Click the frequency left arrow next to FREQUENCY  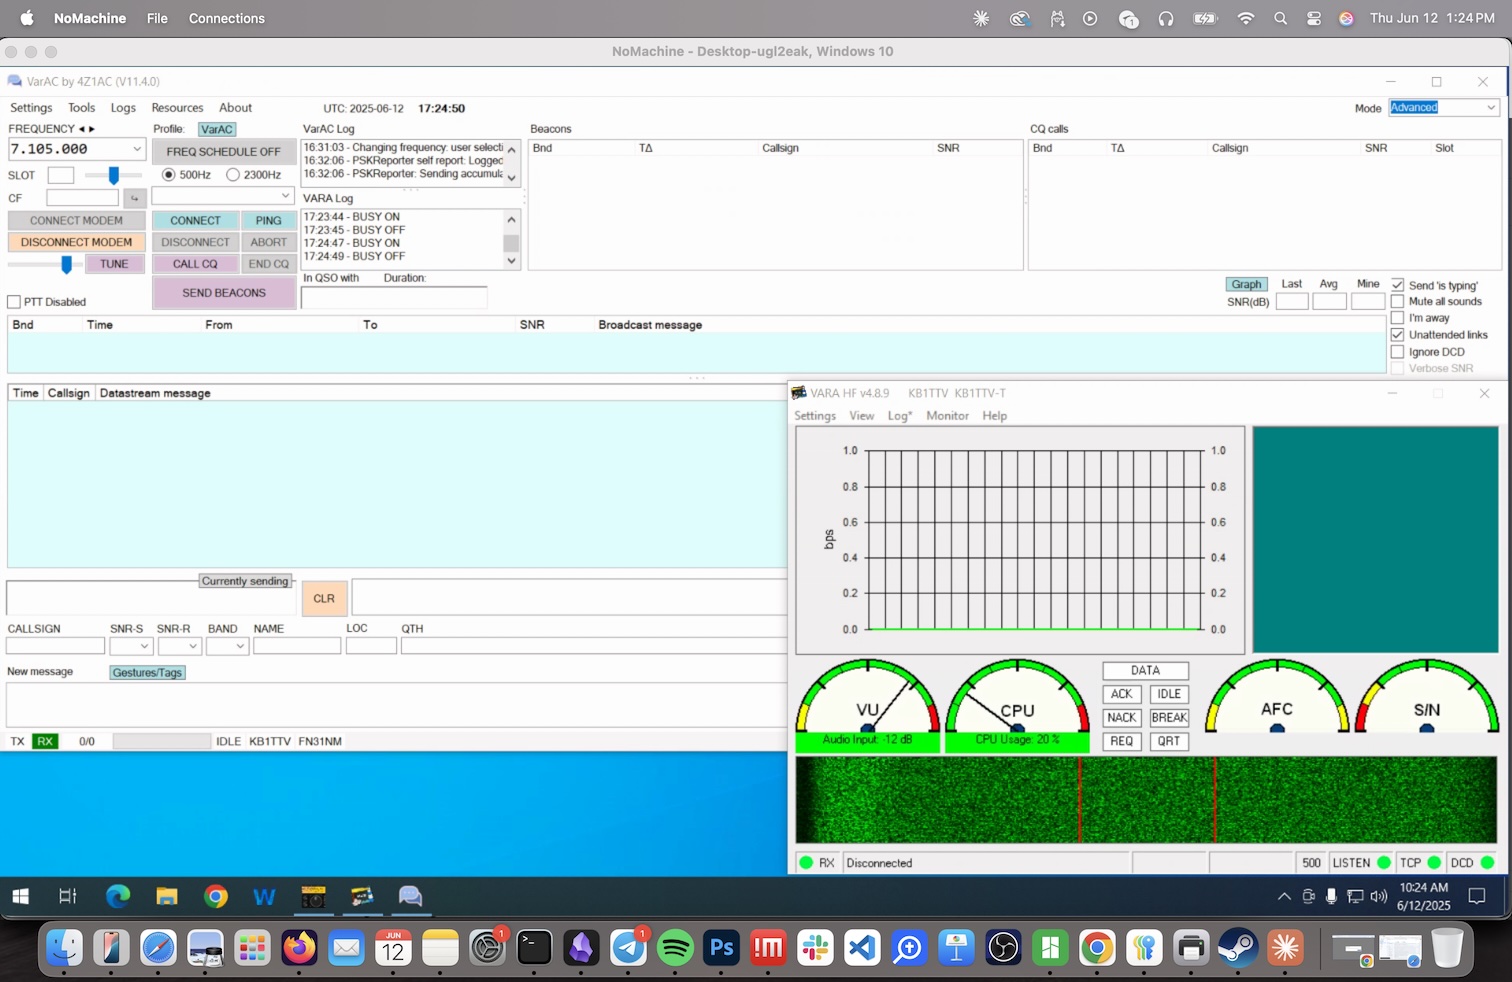point(82,129)
